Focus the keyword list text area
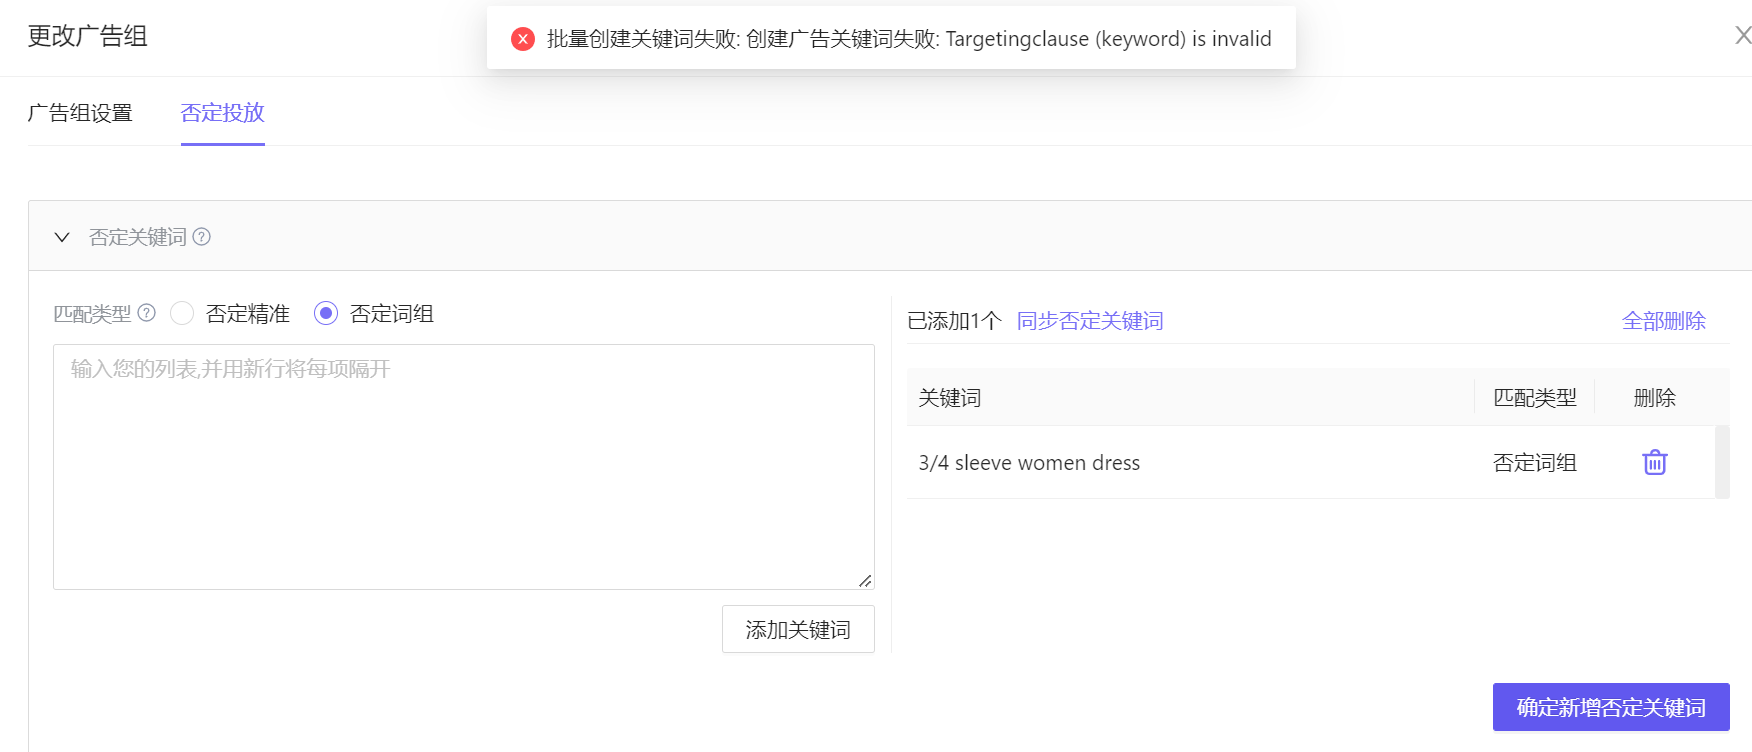 [464, 467]
